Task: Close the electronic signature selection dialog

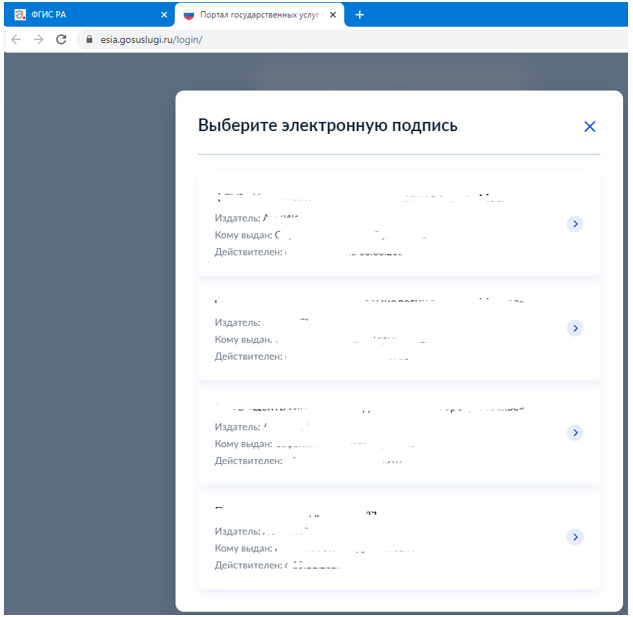Action: (x=589, y=126)
